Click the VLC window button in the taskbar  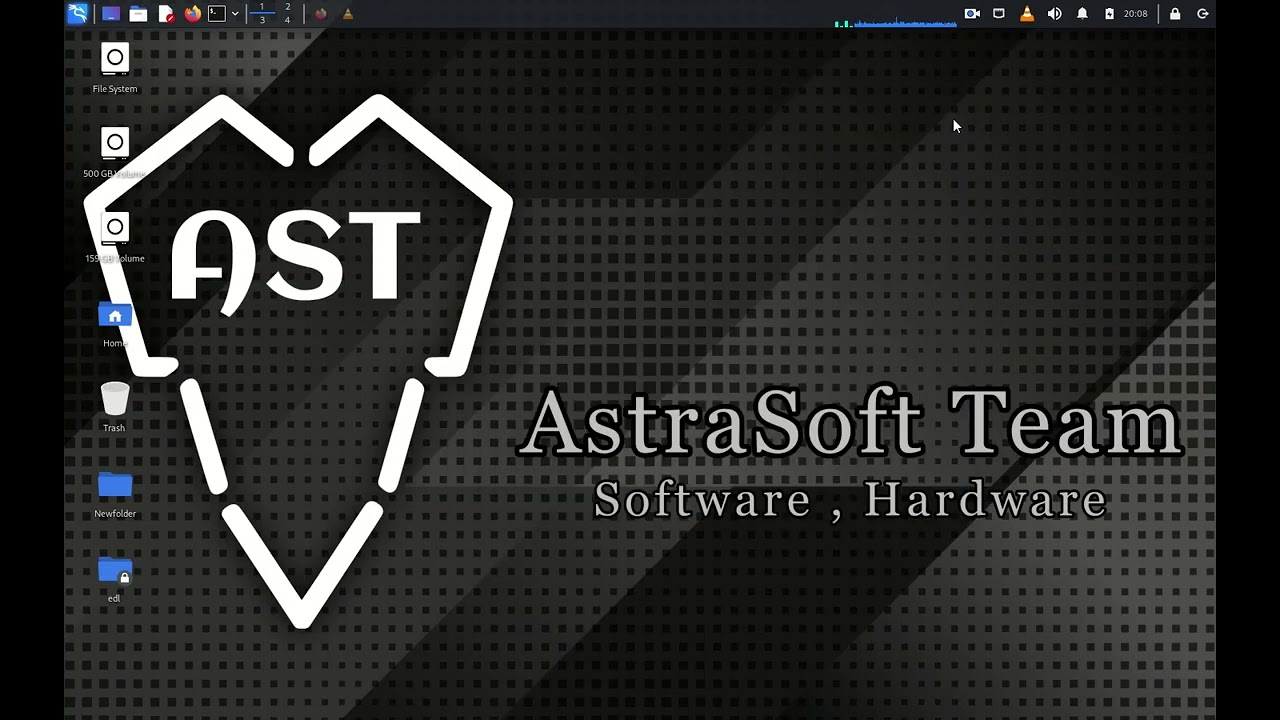pos(348,14)
